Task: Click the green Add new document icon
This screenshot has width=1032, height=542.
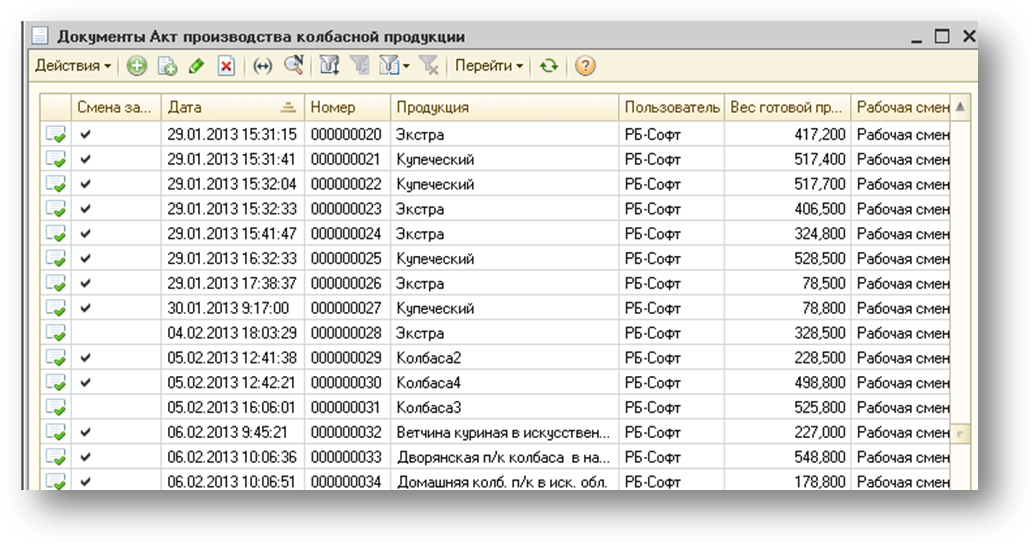Action: click(137, 66)
